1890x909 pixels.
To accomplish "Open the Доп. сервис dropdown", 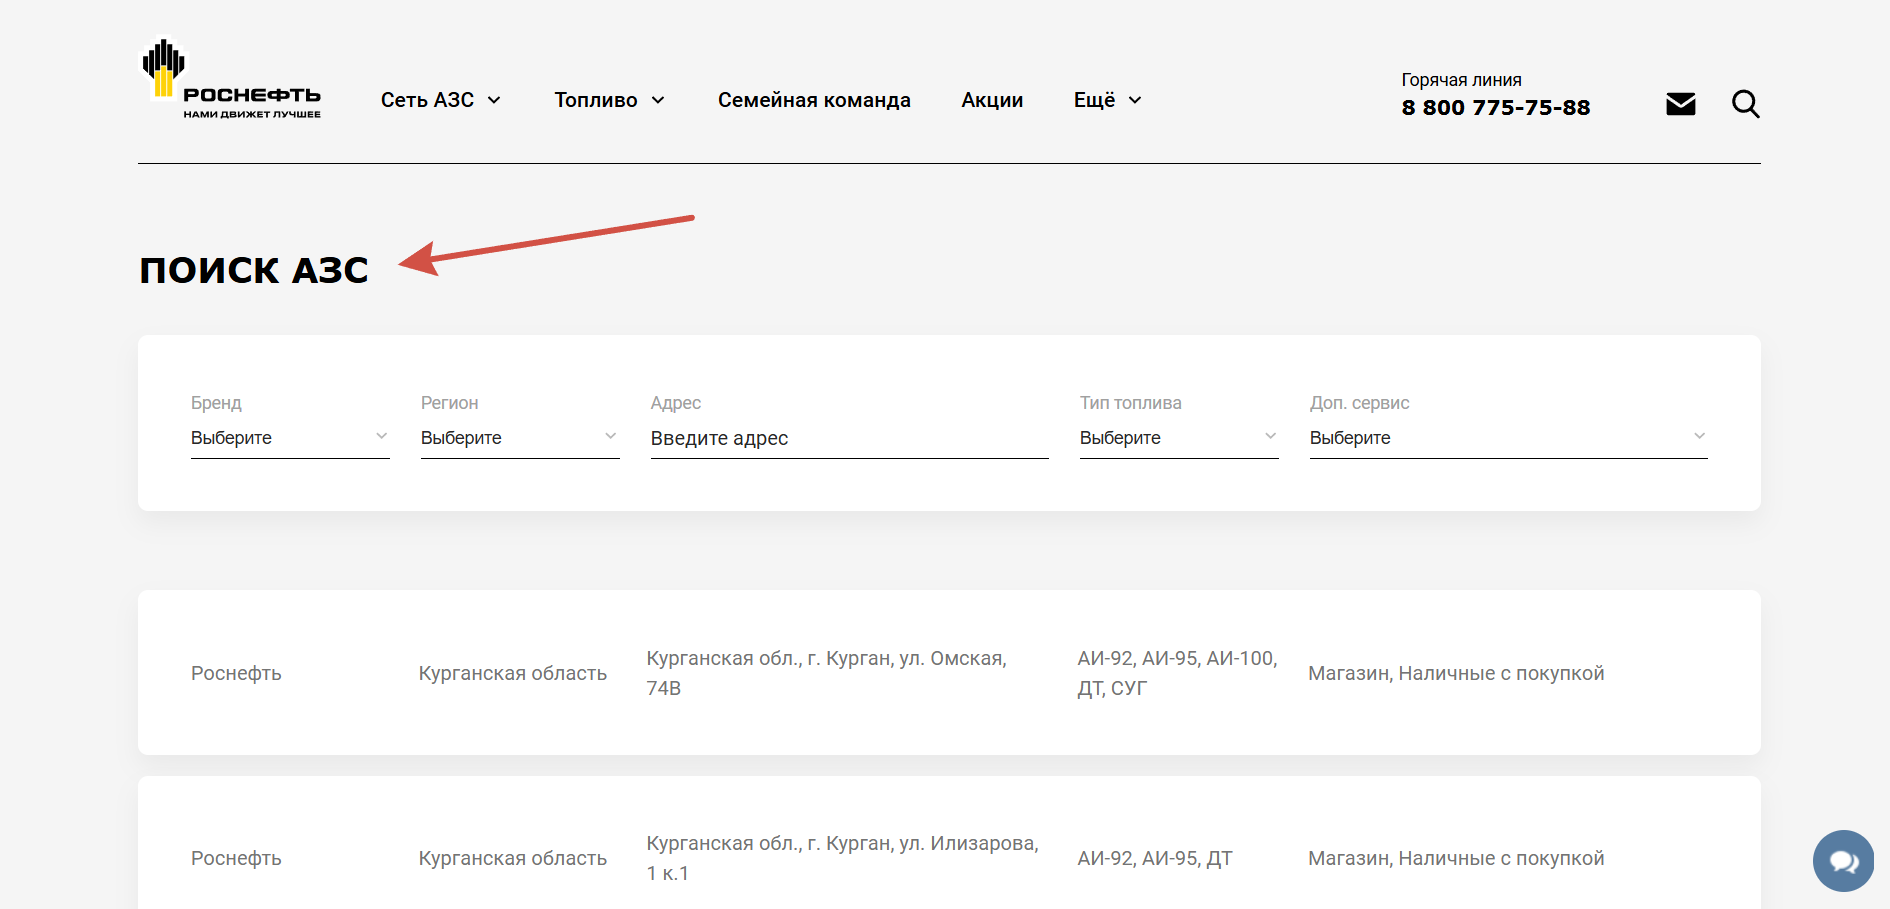I will (x=1509, y=438).
